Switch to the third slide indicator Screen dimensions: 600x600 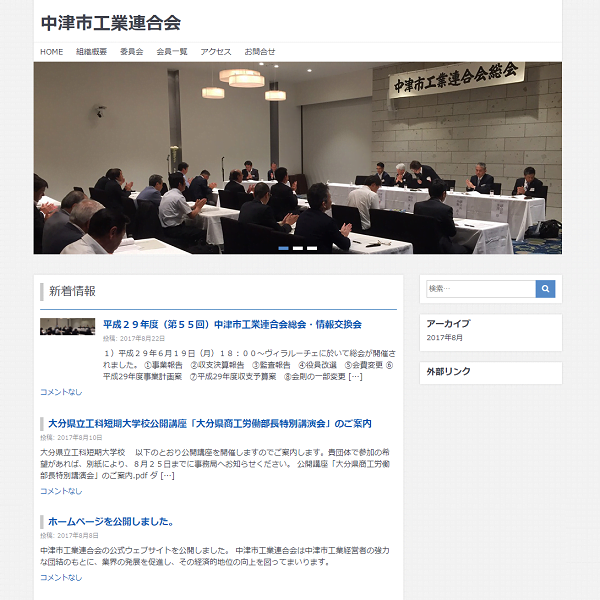tap(312, 248)
